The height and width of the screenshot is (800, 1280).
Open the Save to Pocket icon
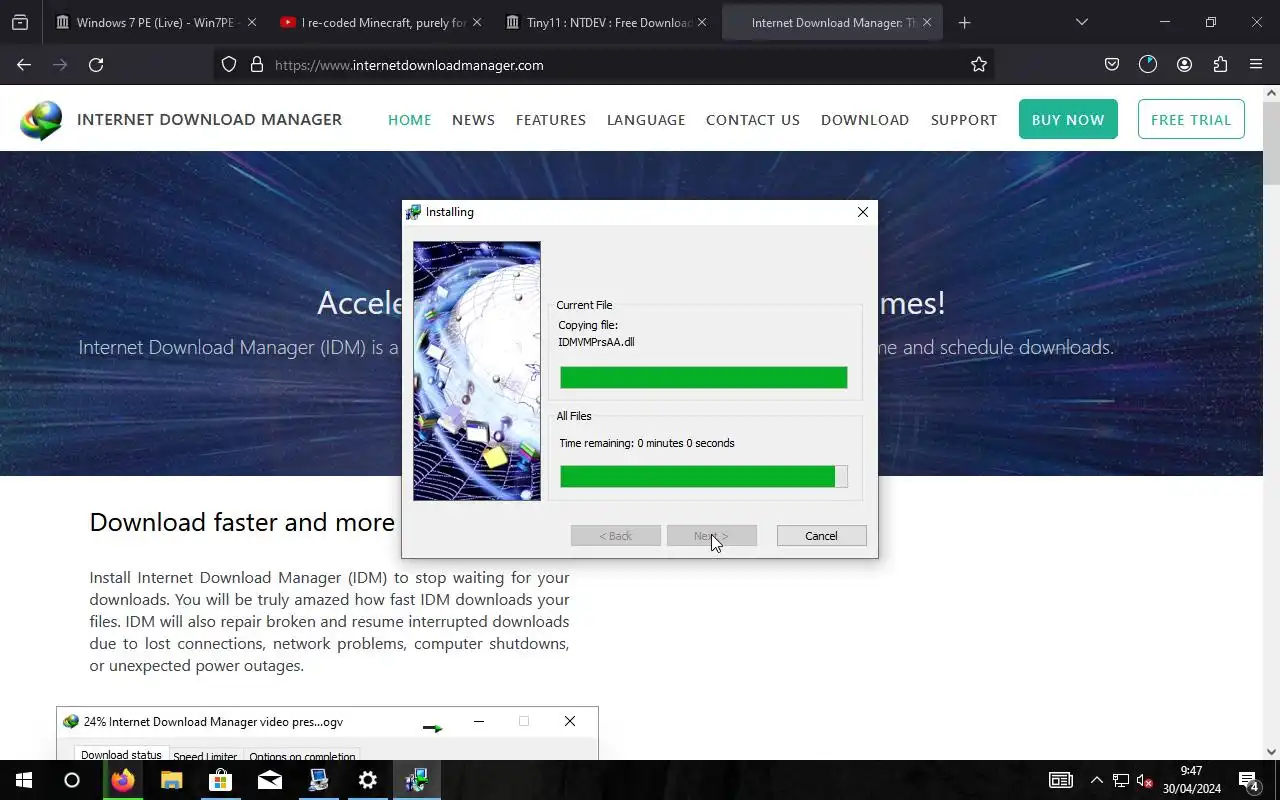[x=1112, y=64]
